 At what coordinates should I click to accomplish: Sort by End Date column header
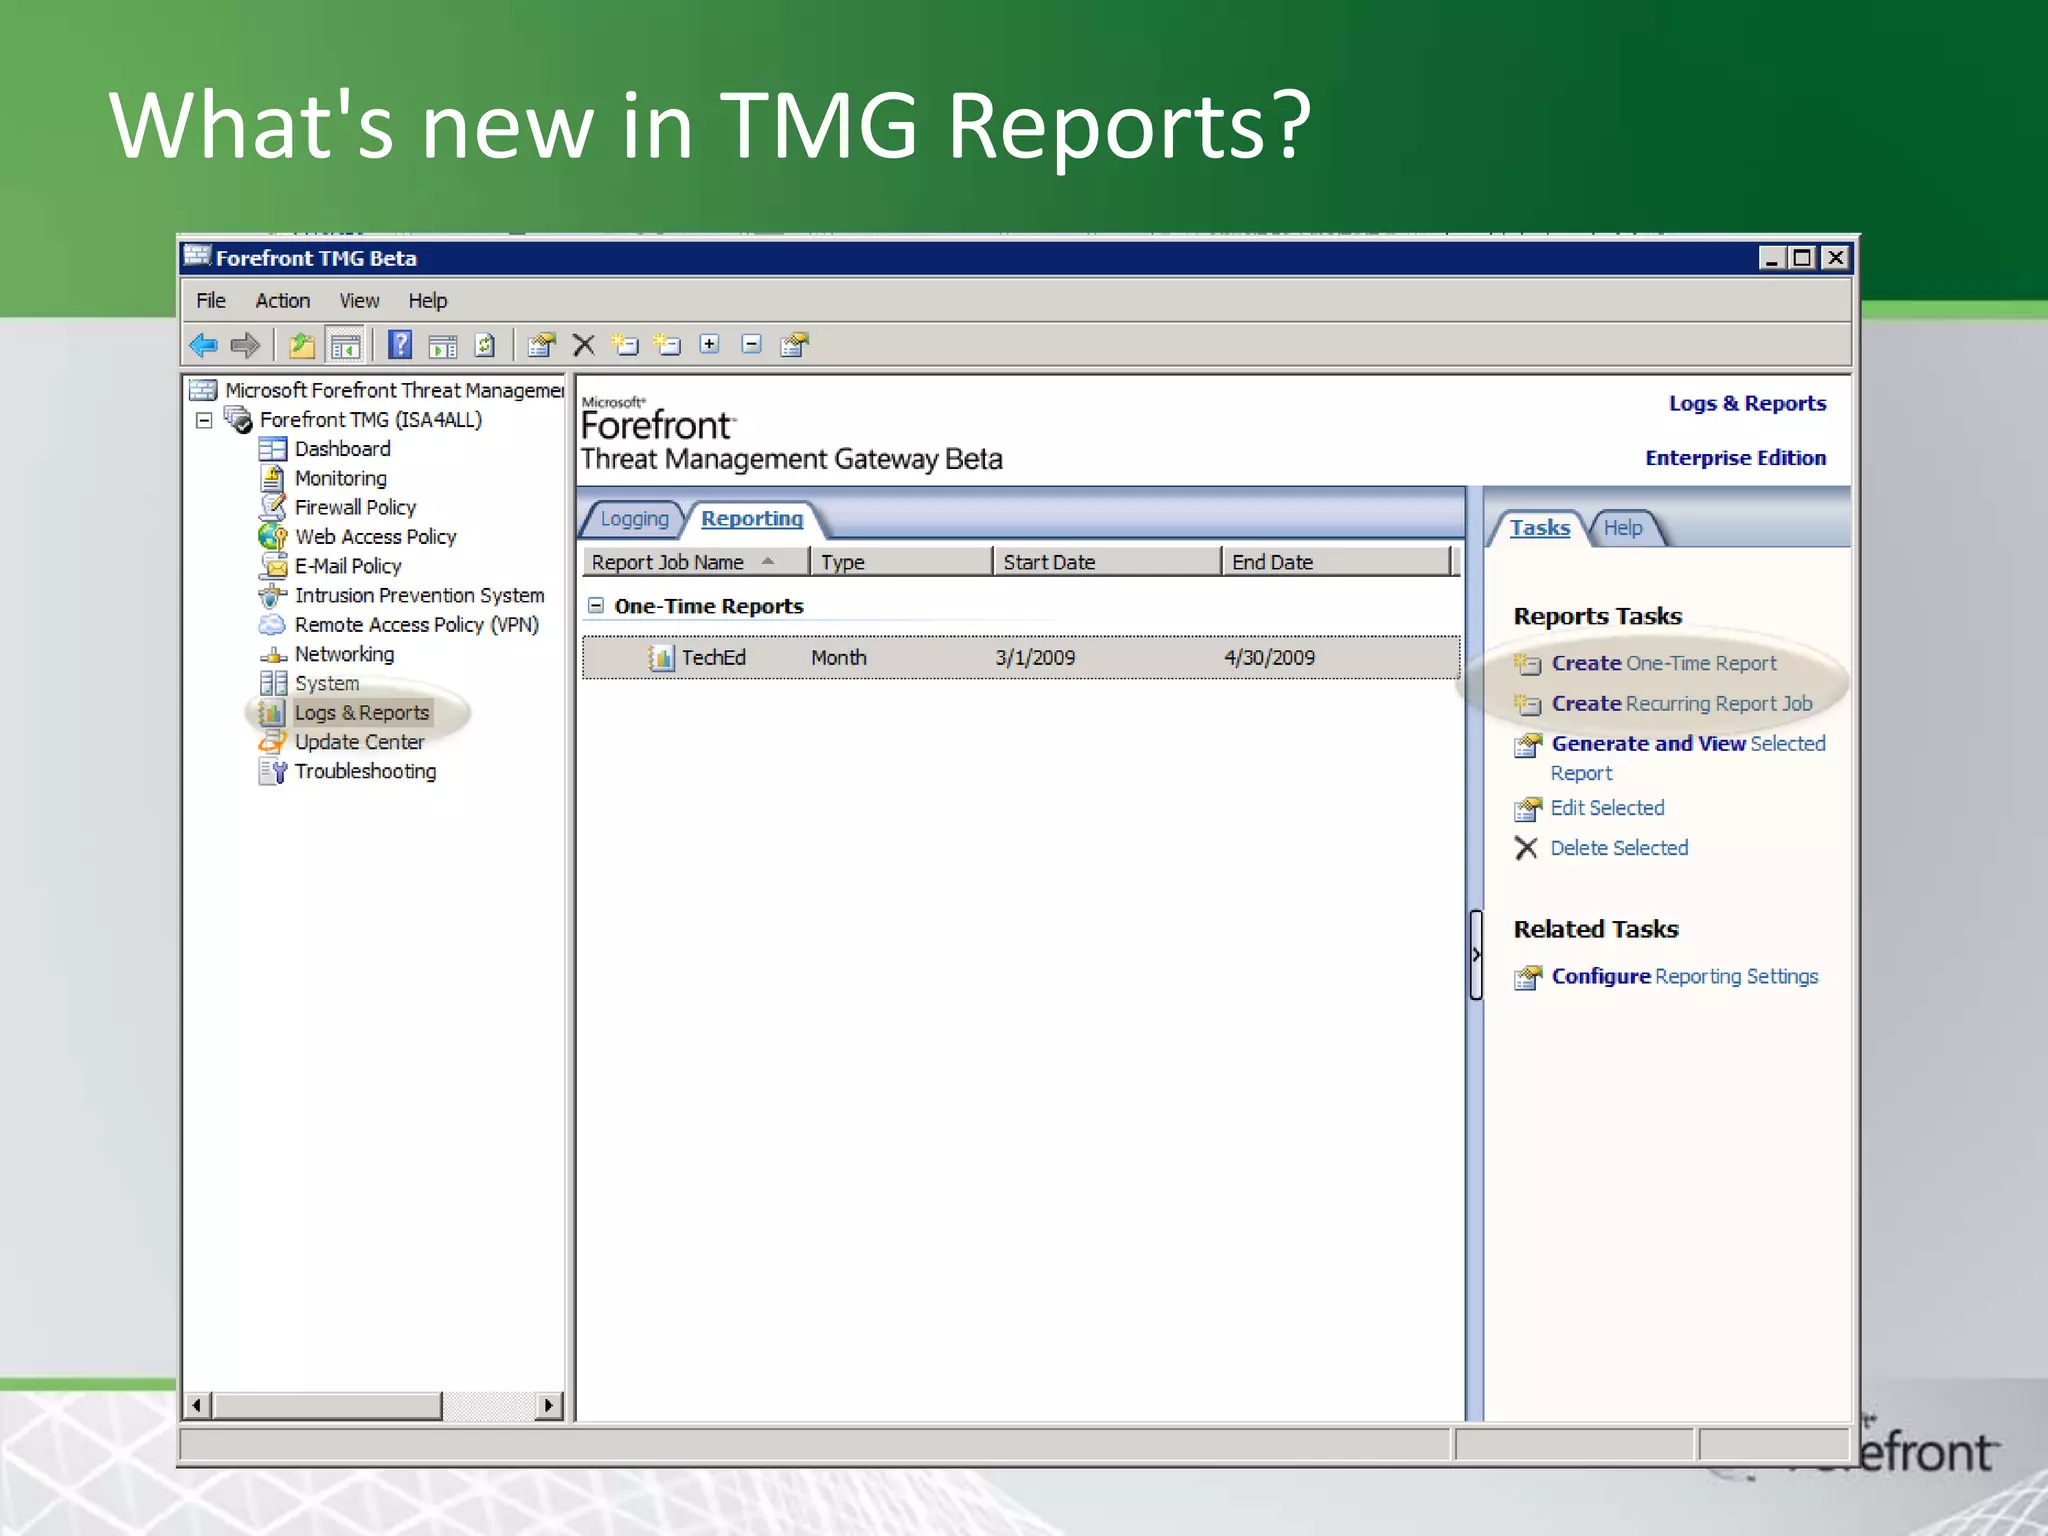click(x=1336, y=562)
